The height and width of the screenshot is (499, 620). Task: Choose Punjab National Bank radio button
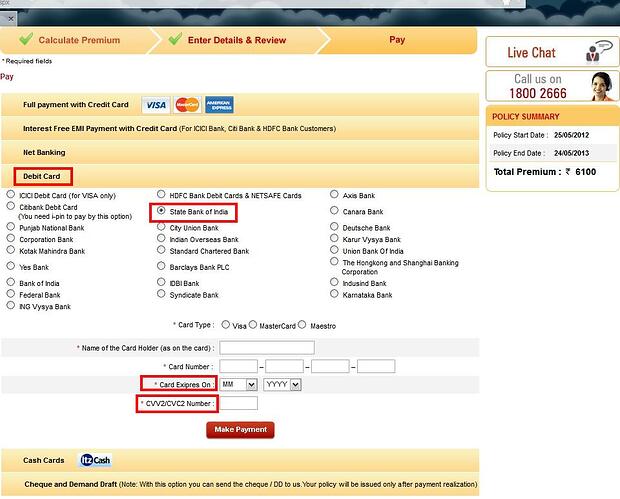point(11,227)
